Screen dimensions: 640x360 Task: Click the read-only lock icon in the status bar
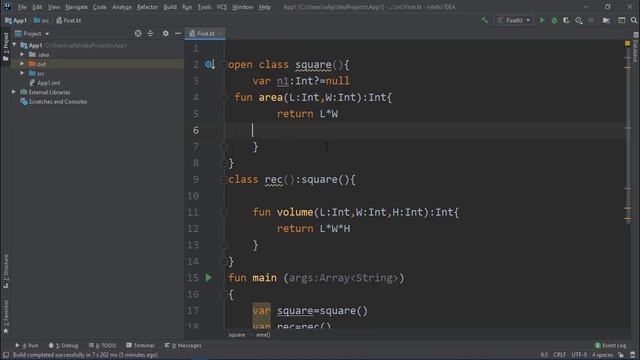[x=621, y=355]
